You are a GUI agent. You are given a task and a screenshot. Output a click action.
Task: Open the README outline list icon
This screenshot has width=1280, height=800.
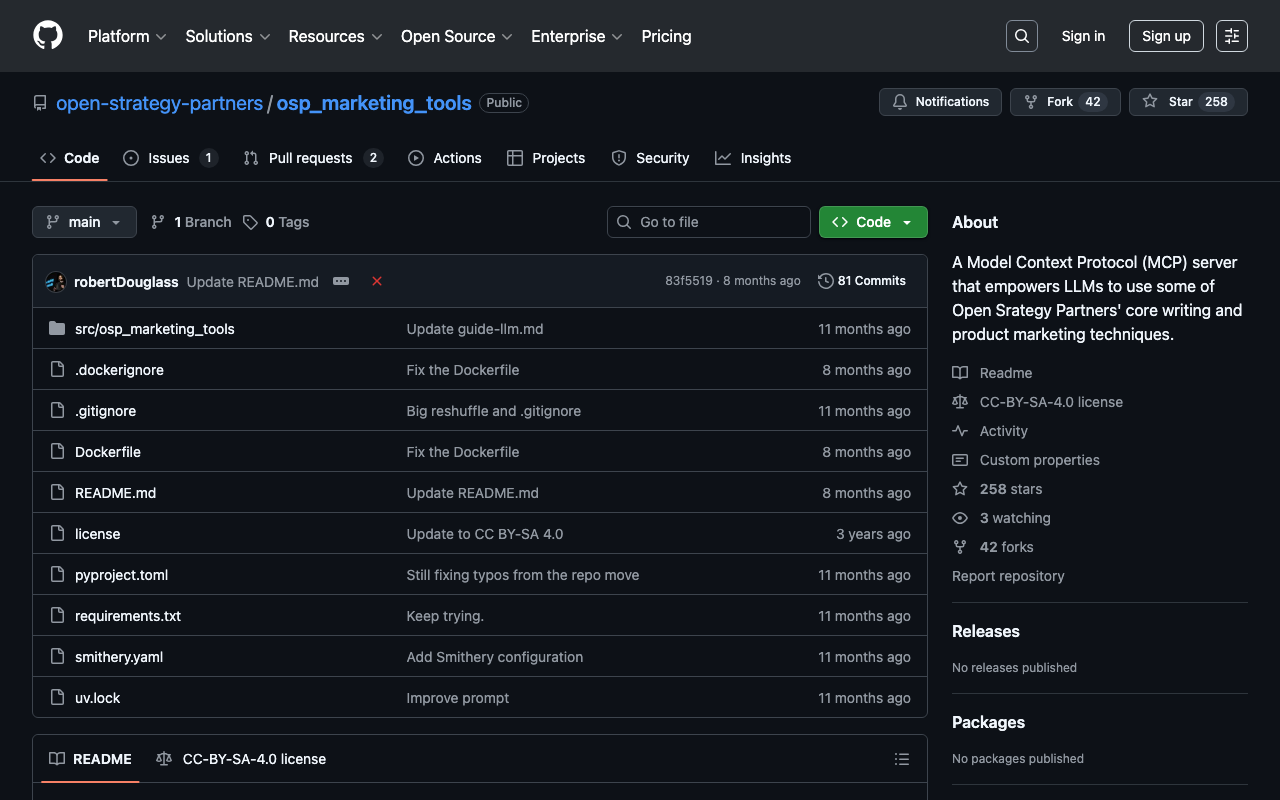[901, 759]
